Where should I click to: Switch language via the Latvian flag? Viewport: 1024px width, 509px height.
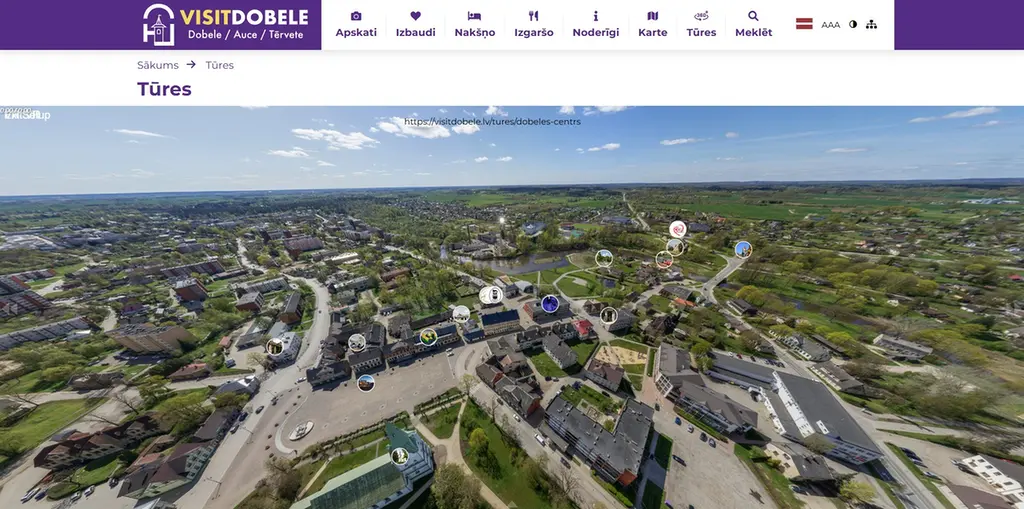pos(804,24)
